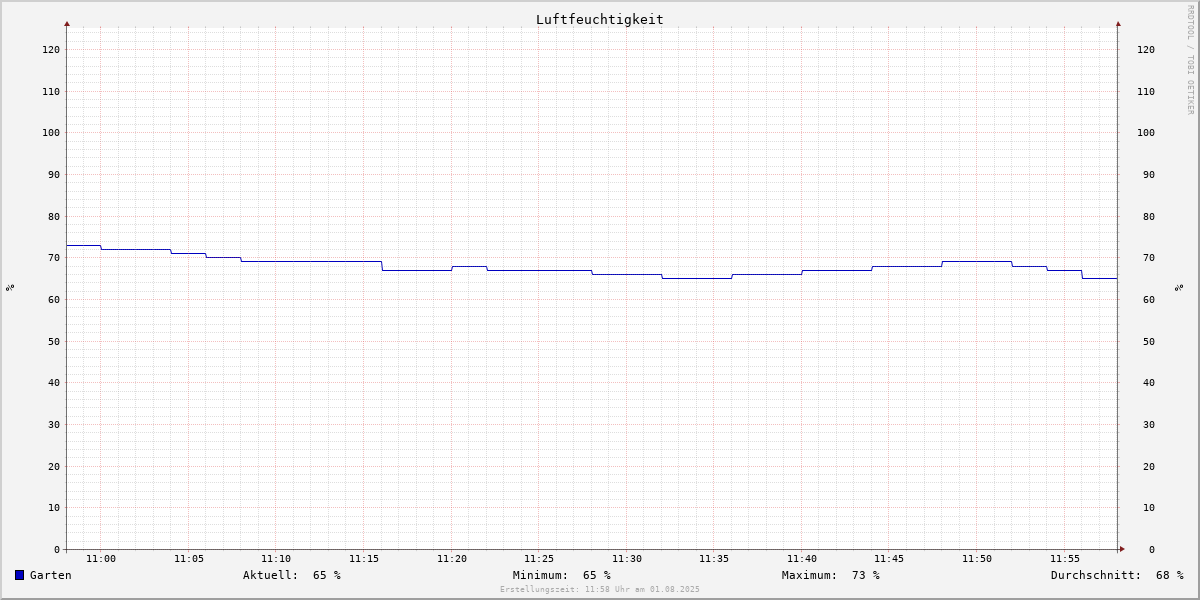Click the right-side % unit label

[x=1179, y=287]
